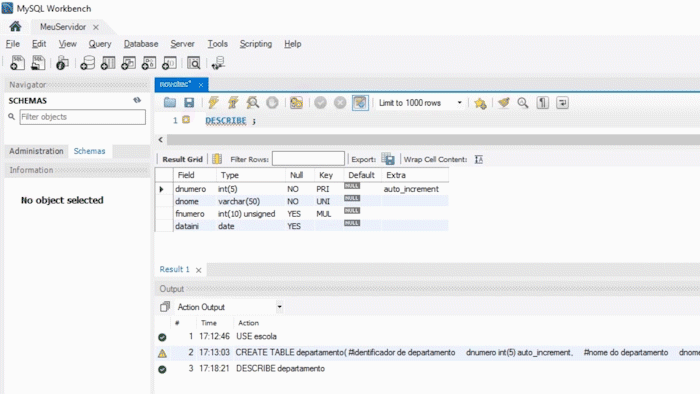Commit the transaction icon
Viewport: 700px width, 394px height.
coord(320,103)
